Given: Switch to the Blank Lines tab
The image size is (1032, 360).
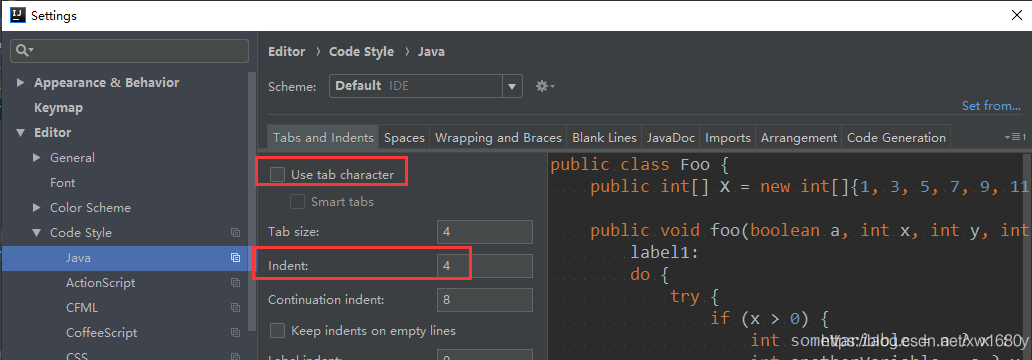Looking at the screenshot, I should click(x=604, y=138).
